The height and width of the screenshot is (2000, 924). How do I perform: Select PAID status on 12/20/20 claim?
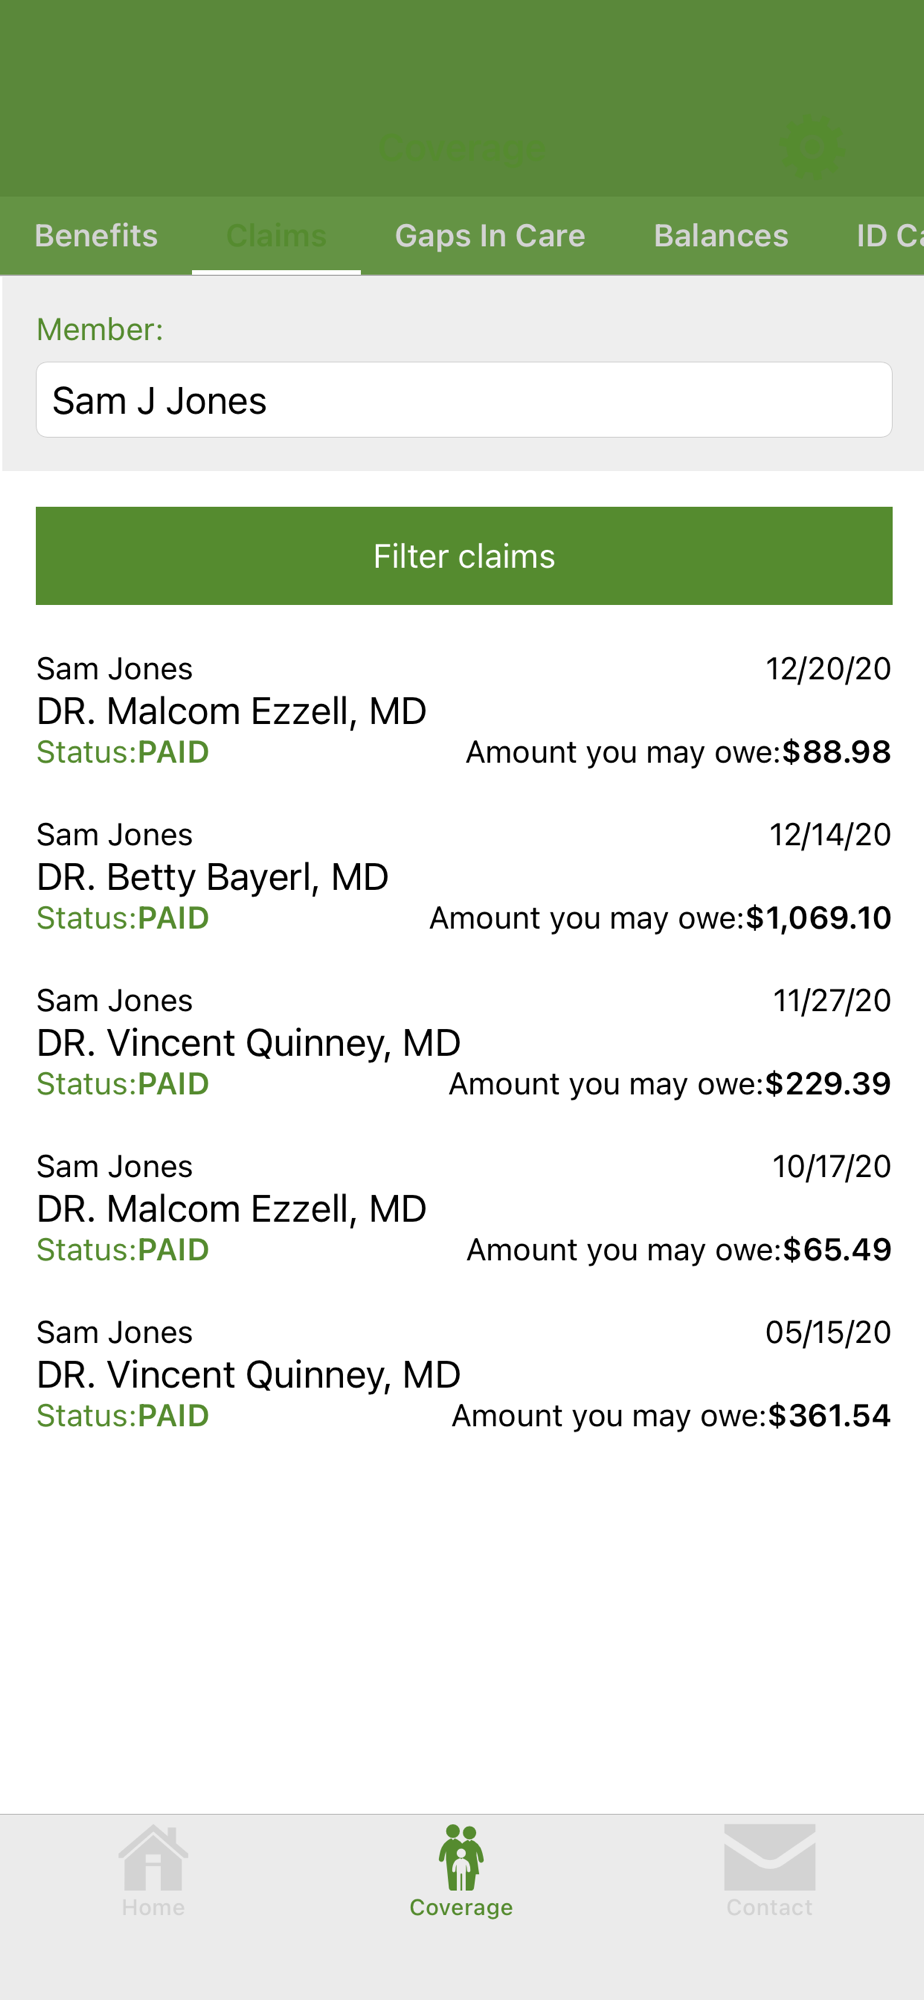click(x=173, y=752)
